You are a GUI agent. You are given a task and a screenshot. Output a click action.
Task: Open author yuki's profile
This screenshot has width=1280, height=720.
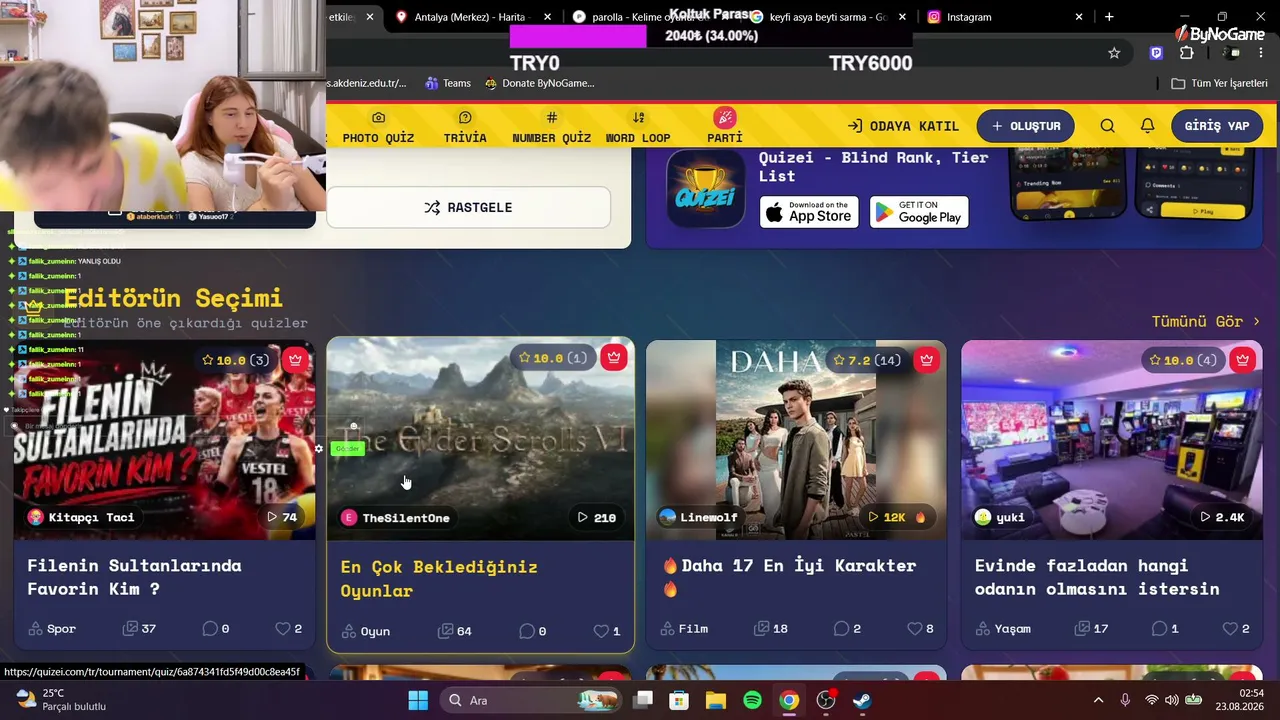click(x=999, y=517)
